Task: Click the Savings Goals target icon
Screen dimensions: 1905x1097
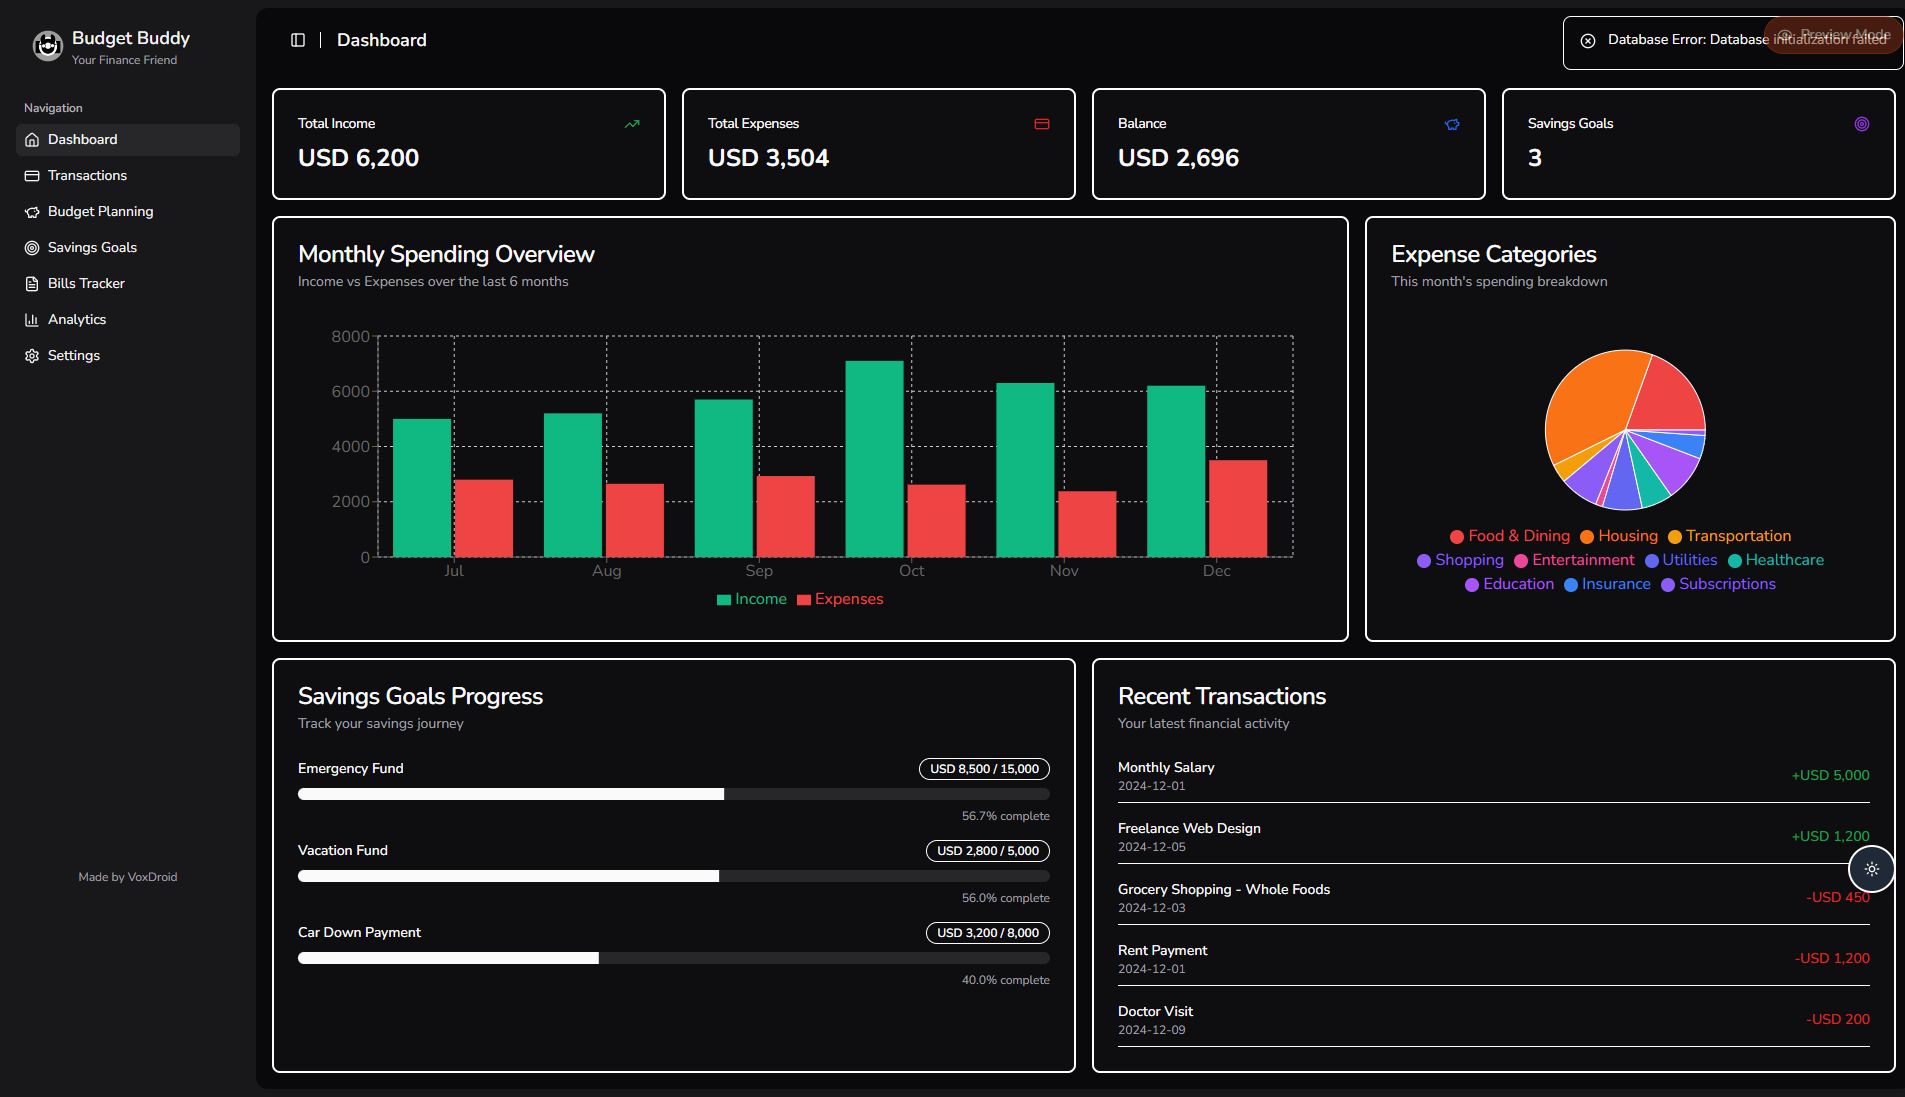Action: pyautogui.click(x=1861, y=124)
